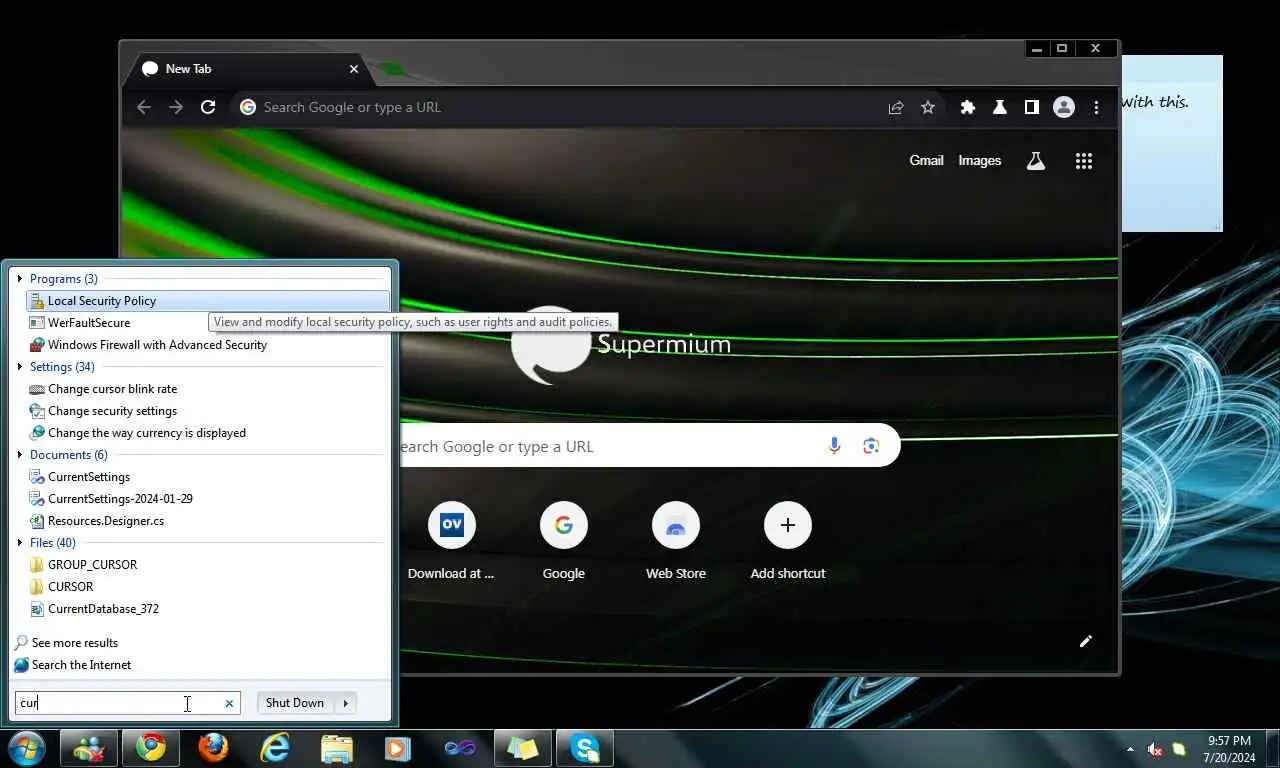Image resolution: width=1280 pixels, height=768 pixels.
Task: Switch to Chrome in the taskbar
Action: tap(151, 748)
